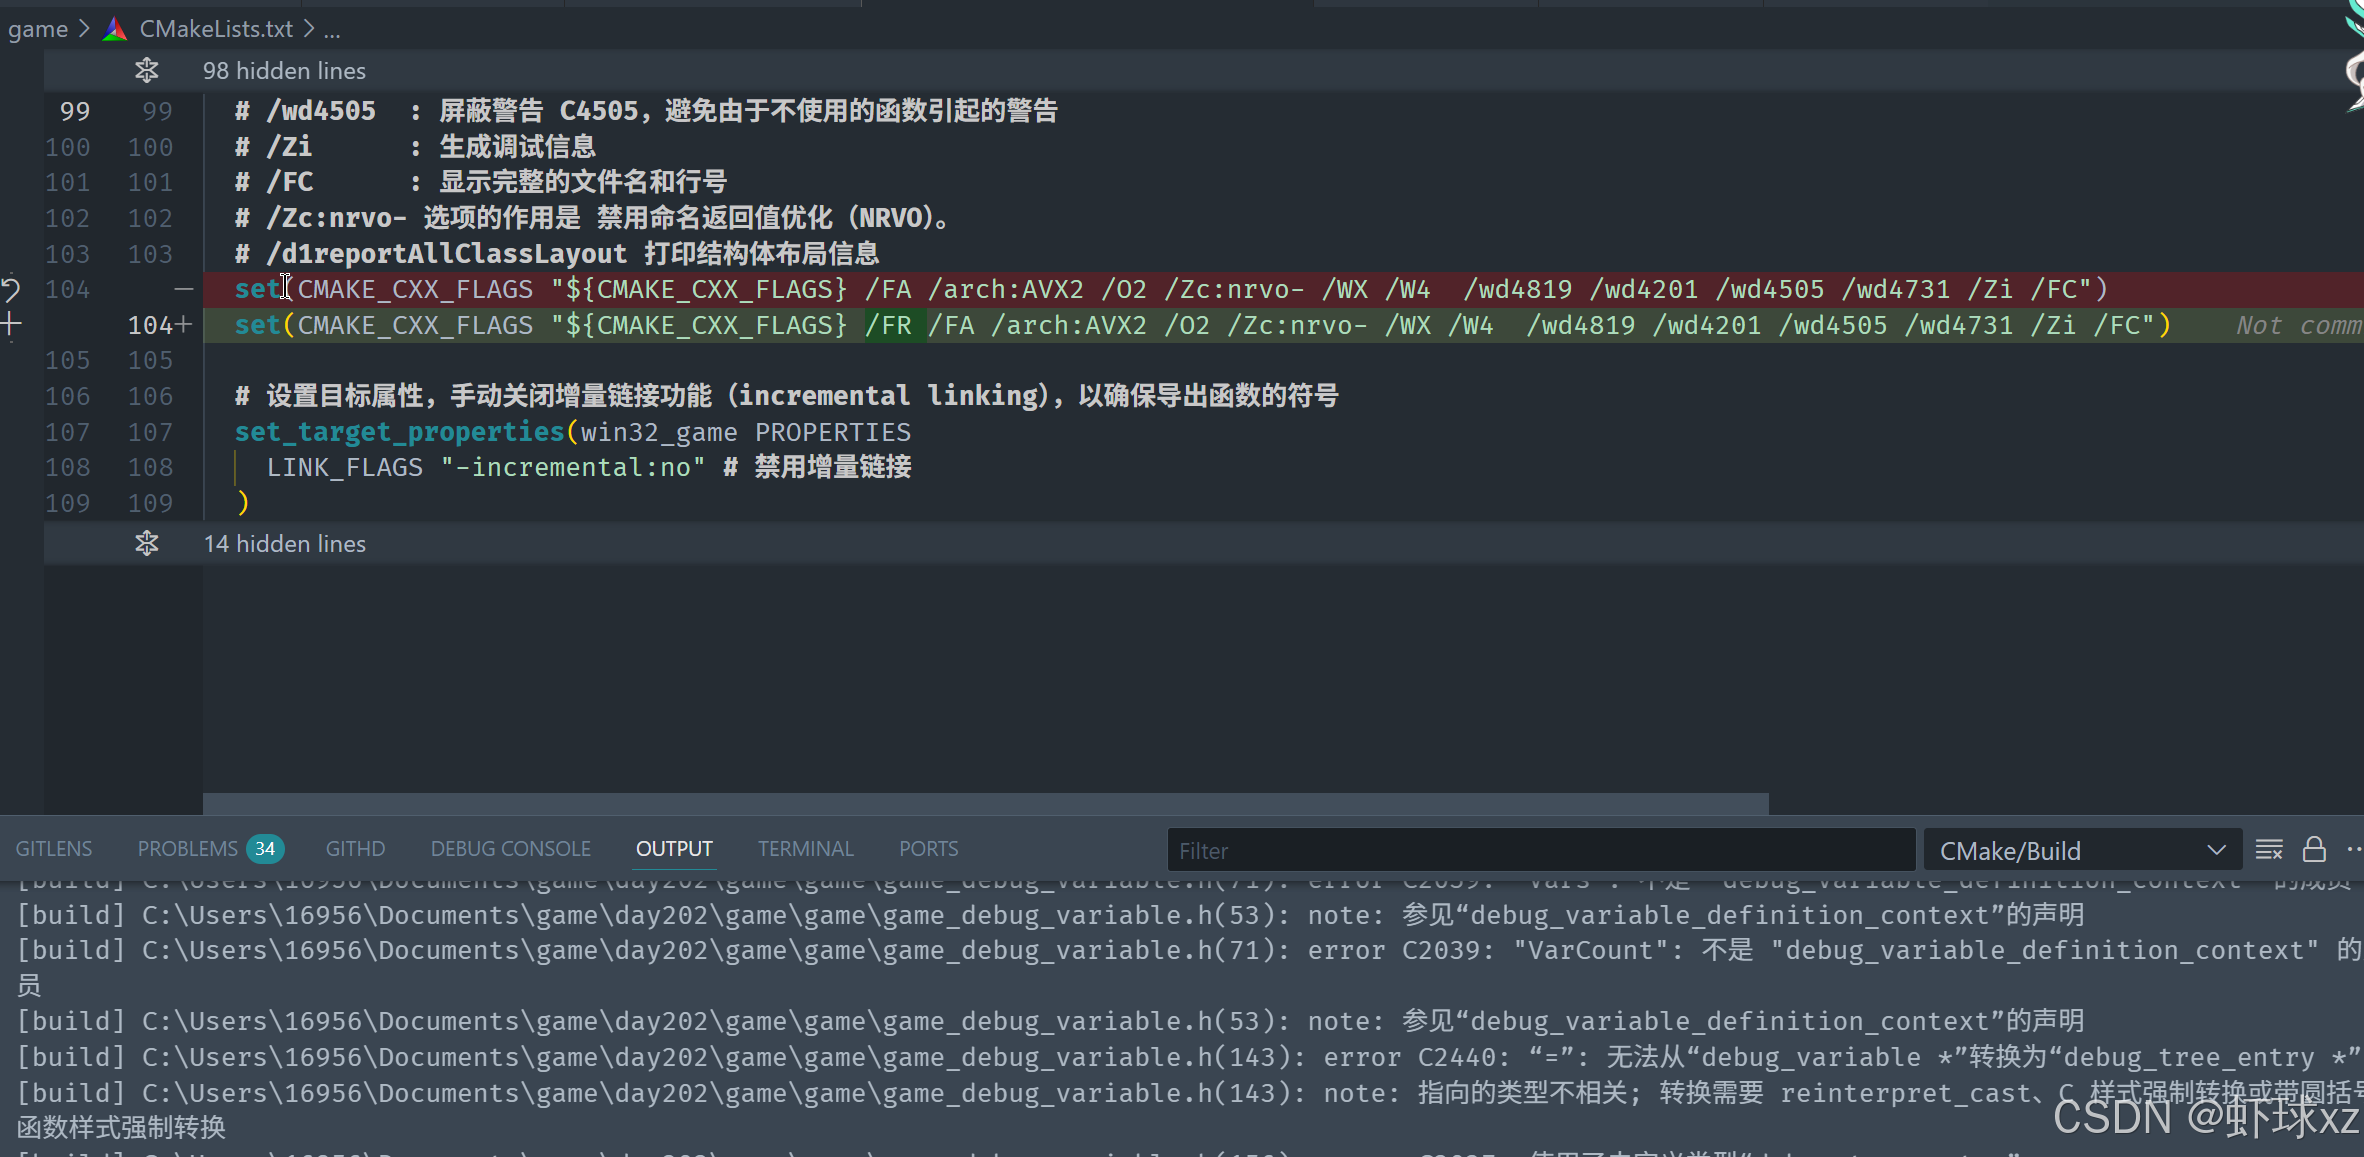Click the revert change arrow on line 104

pos(11,290)
